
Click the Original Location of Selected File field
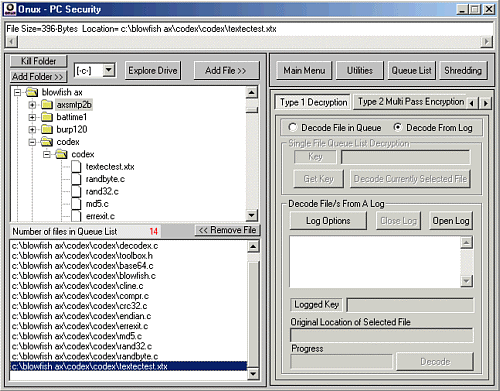pos(382,335)
